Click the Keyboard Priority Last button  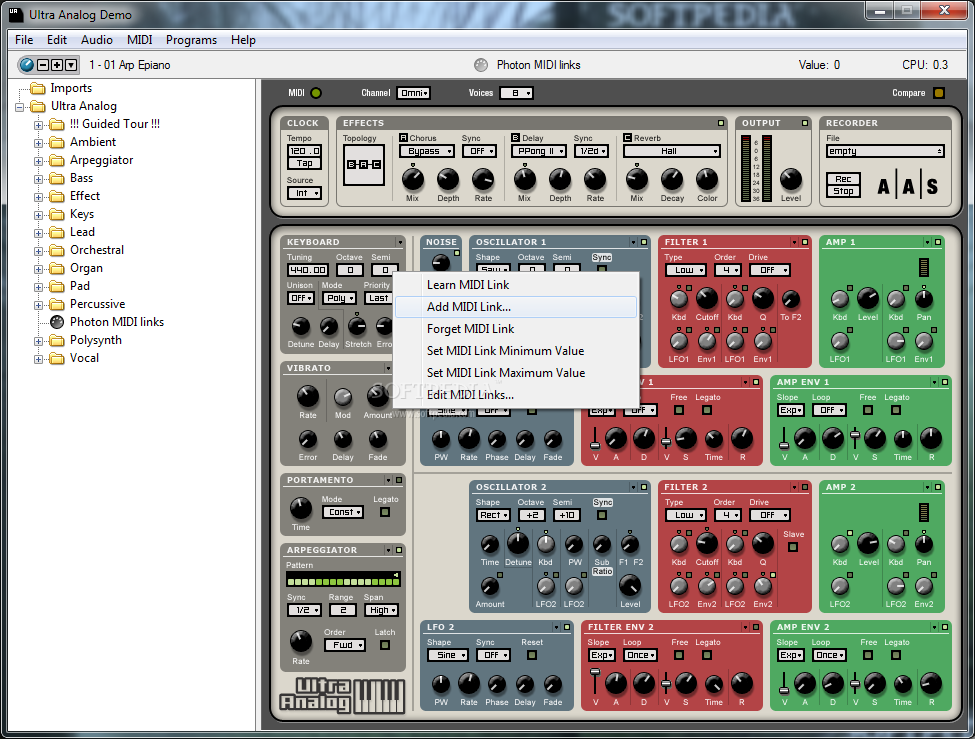click(379, 298)
